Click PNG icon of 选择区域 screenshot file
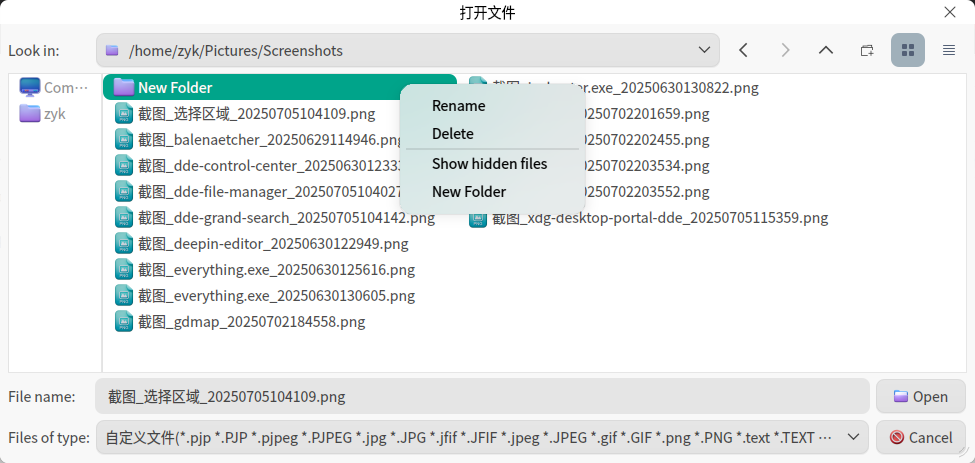Image resolution: width=975 pixels, height=463 pixels. (124, 114)
